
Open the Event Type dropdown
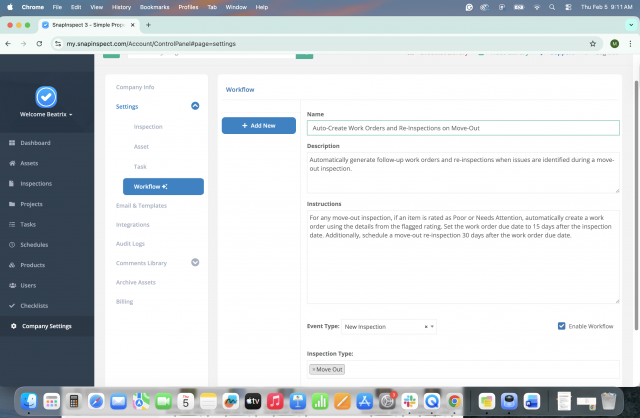pos(388,326)
